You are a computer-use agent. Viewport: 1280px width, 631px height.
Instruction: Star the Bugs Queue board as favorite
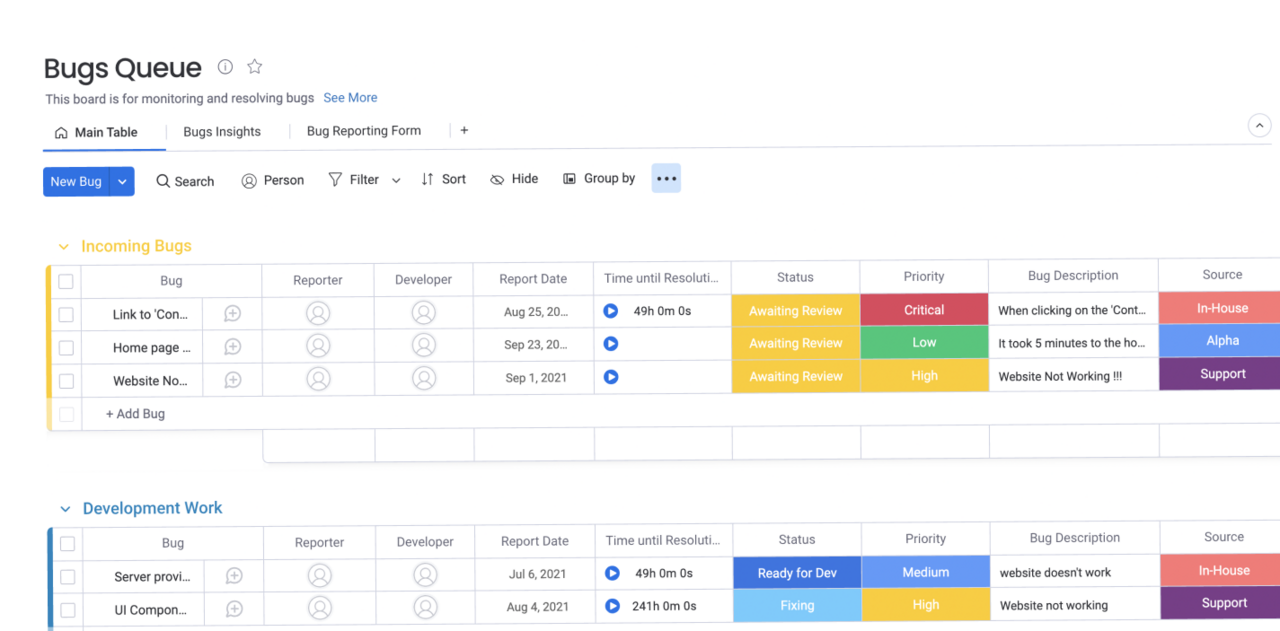(x=255, y=67)
